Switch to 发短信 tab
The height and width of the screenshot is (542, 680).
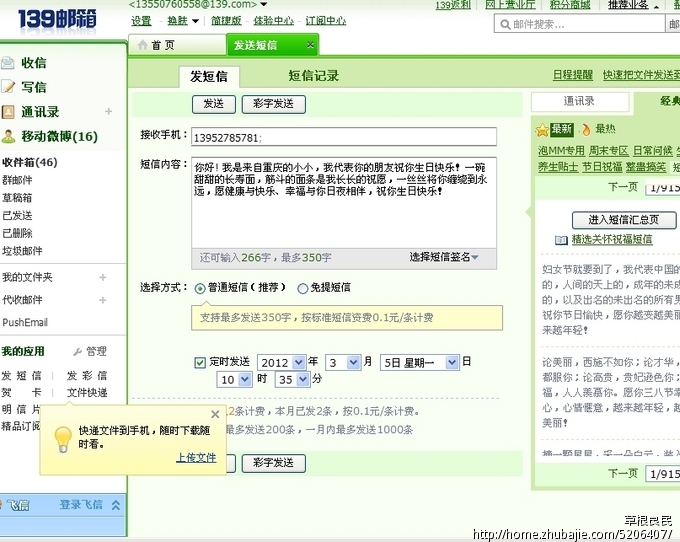209,77
